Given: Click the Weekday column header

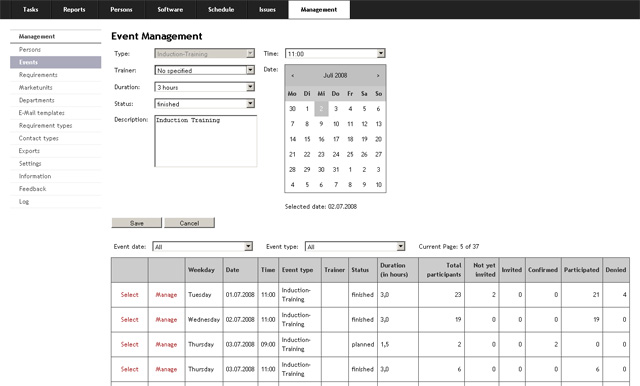Looking at the screenshot, I should coord(204,270).
